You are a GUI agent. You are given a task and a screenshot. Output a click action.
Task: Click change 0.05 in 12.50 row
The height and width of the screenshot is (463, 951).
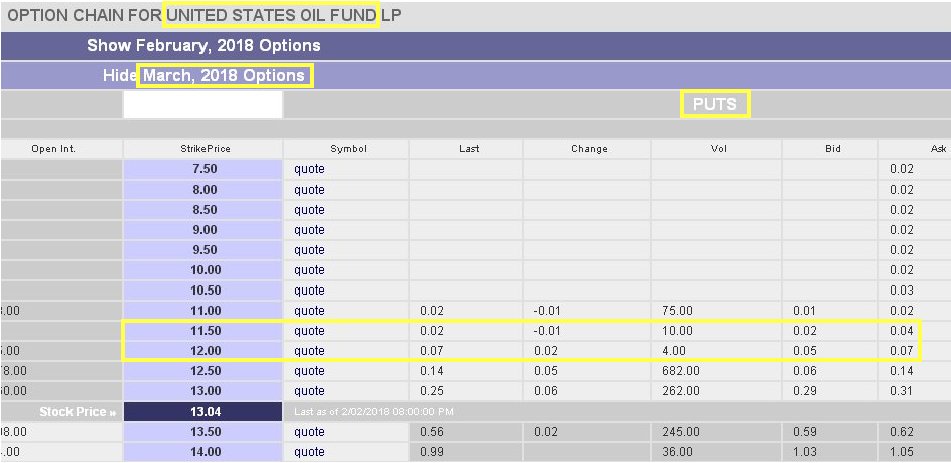(x=545, y=371)
